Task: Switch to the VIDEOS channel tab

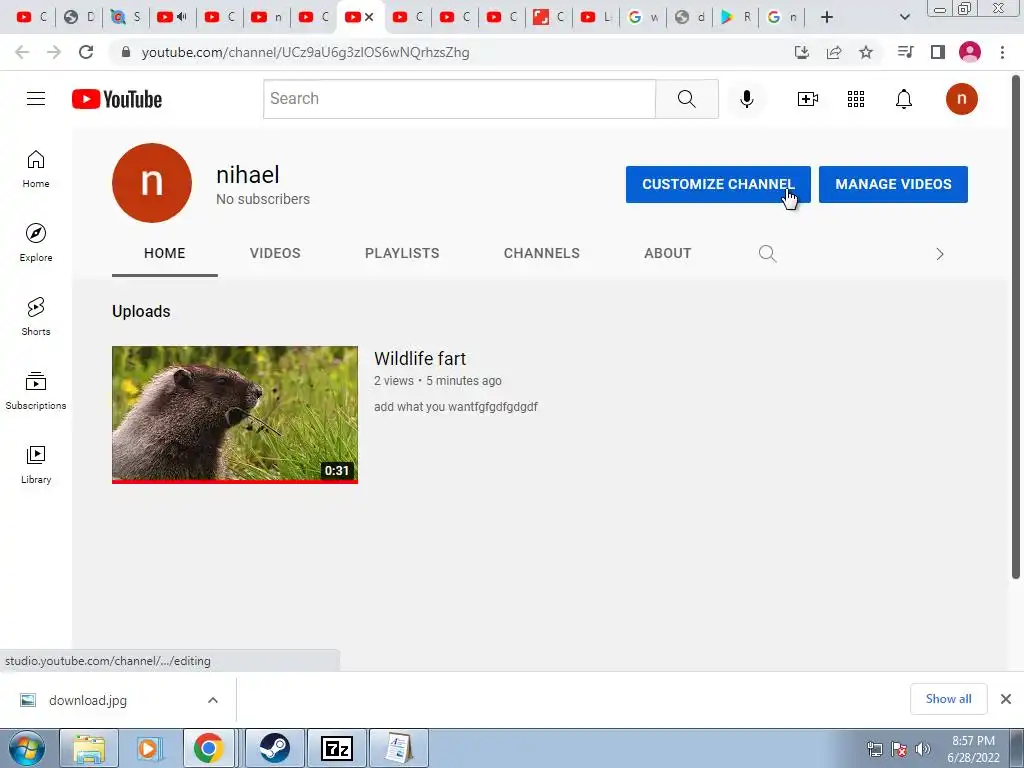Action: pyautogui.click(x=275, y=253)
